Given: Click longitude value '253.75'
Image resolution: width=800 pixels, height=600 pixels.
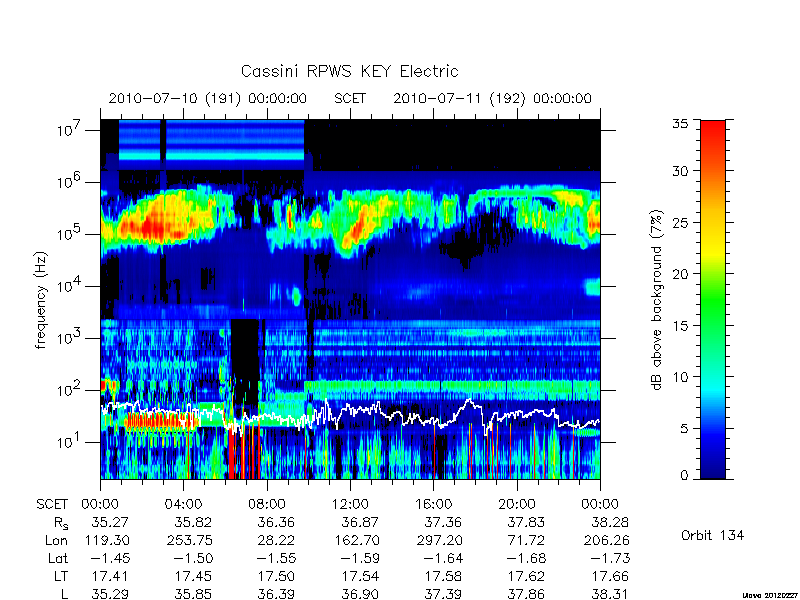Looking at the screenshot, I should pos(189,540).
